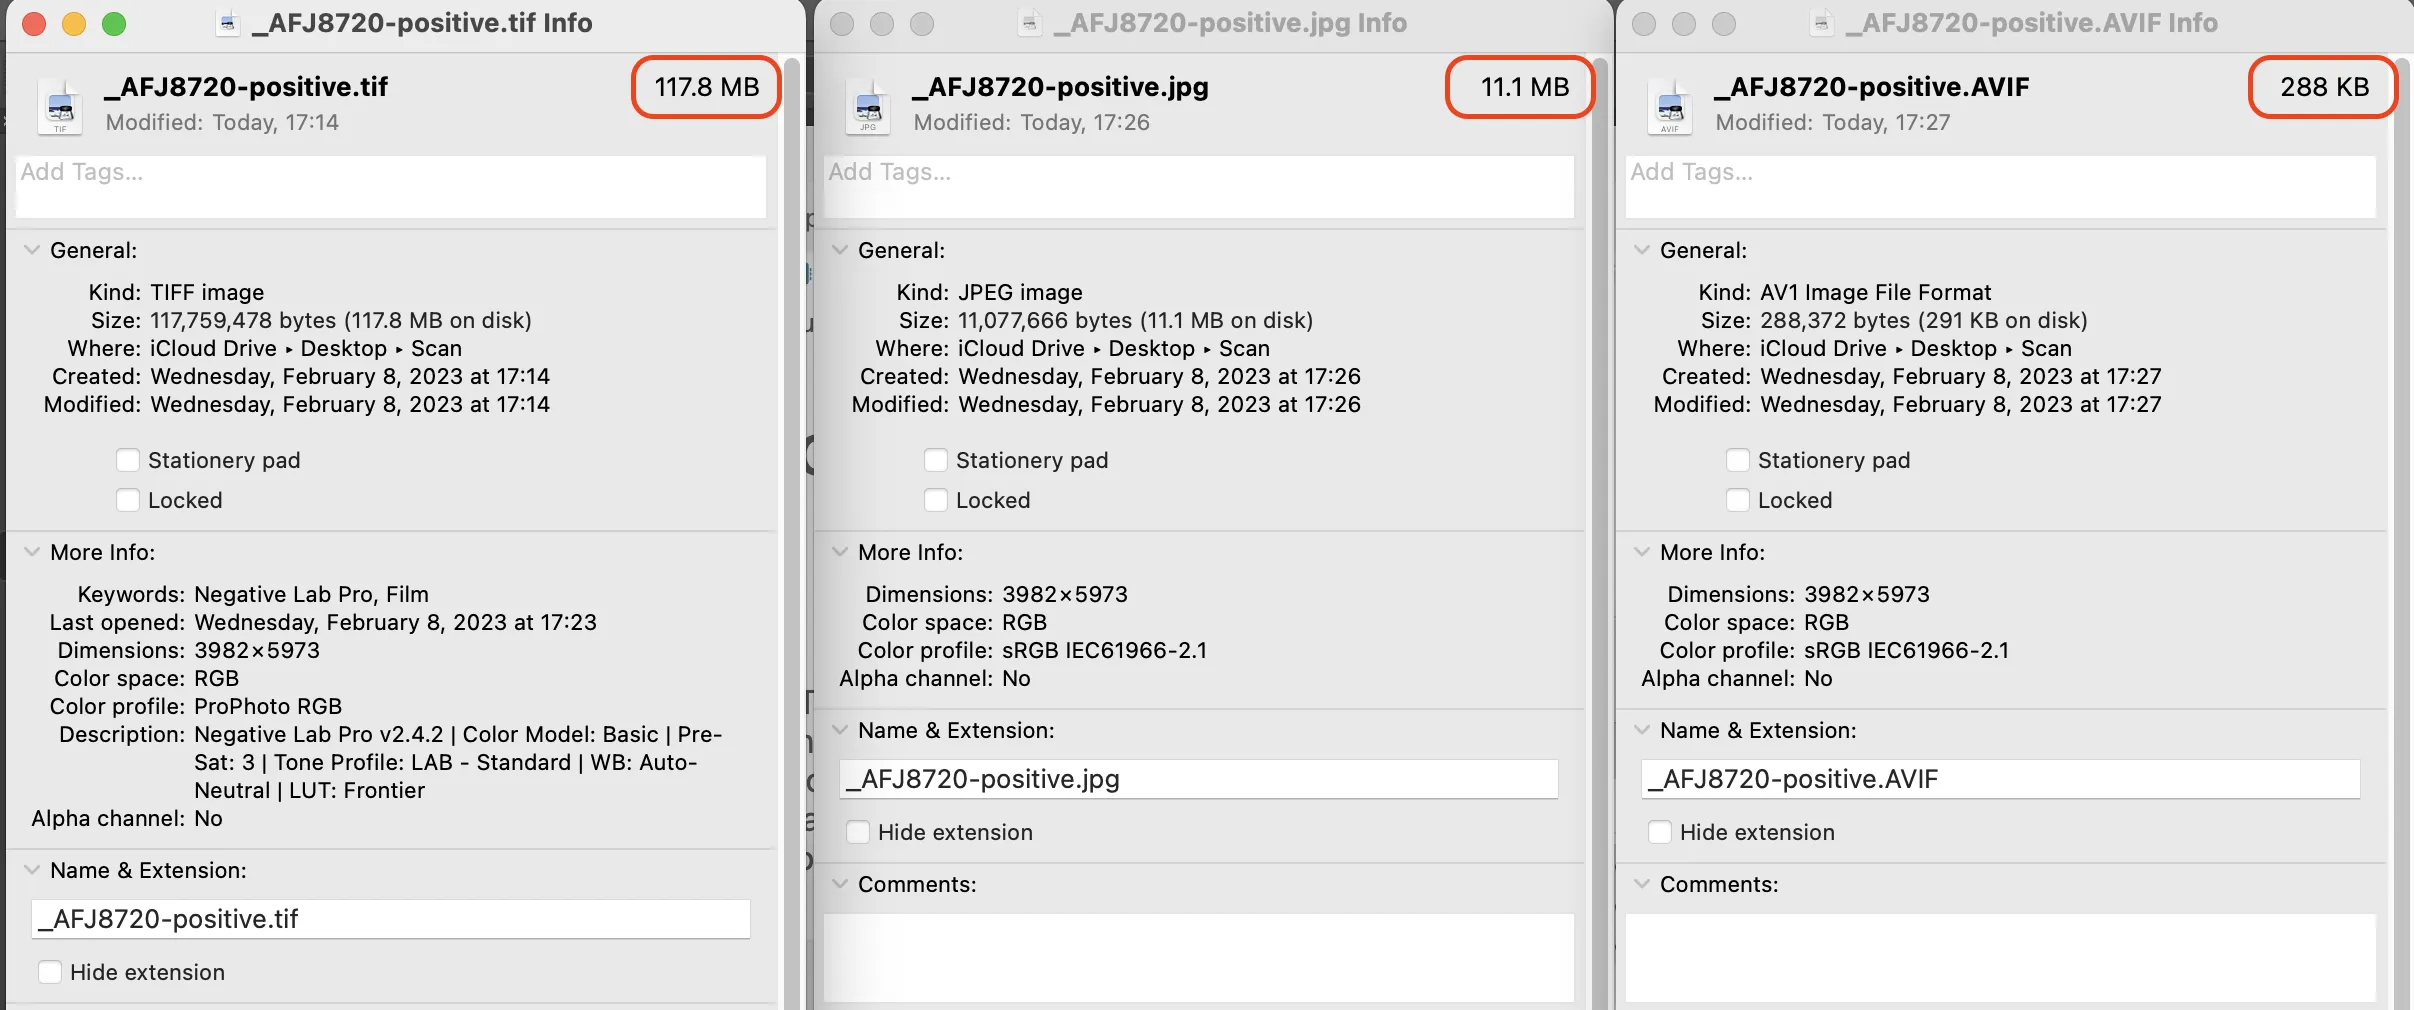Click the bold _AFJ8720-positive.tif header name

246,87
